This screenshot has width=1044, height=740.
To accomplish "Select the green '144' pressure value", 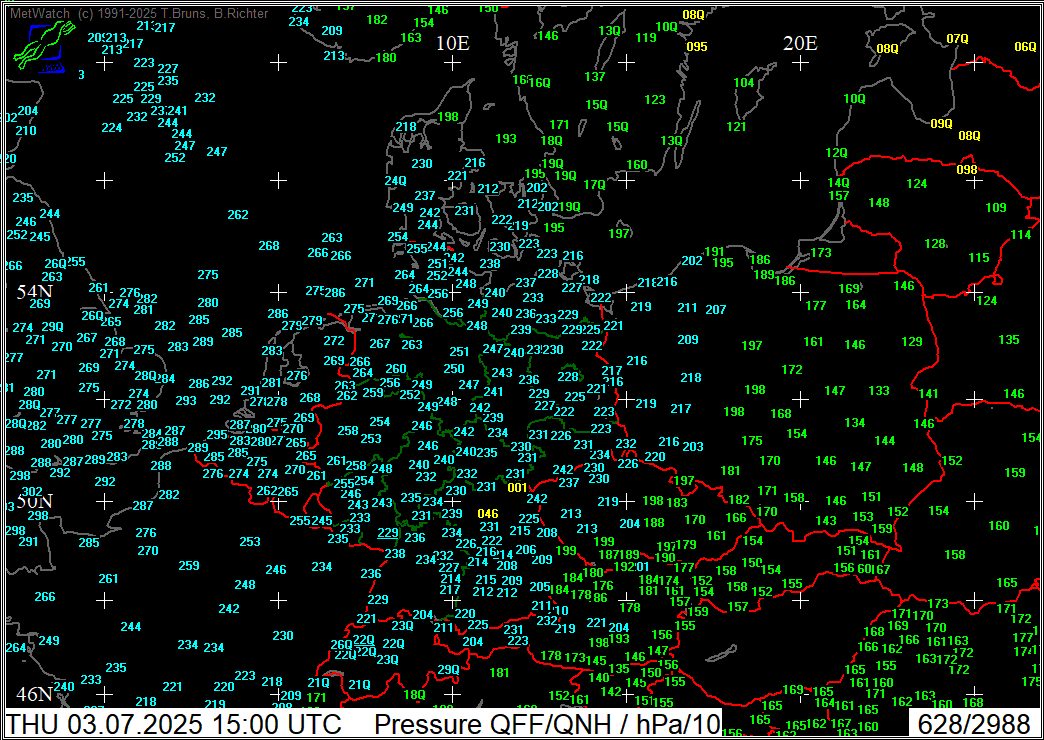I will pos(885,440).
